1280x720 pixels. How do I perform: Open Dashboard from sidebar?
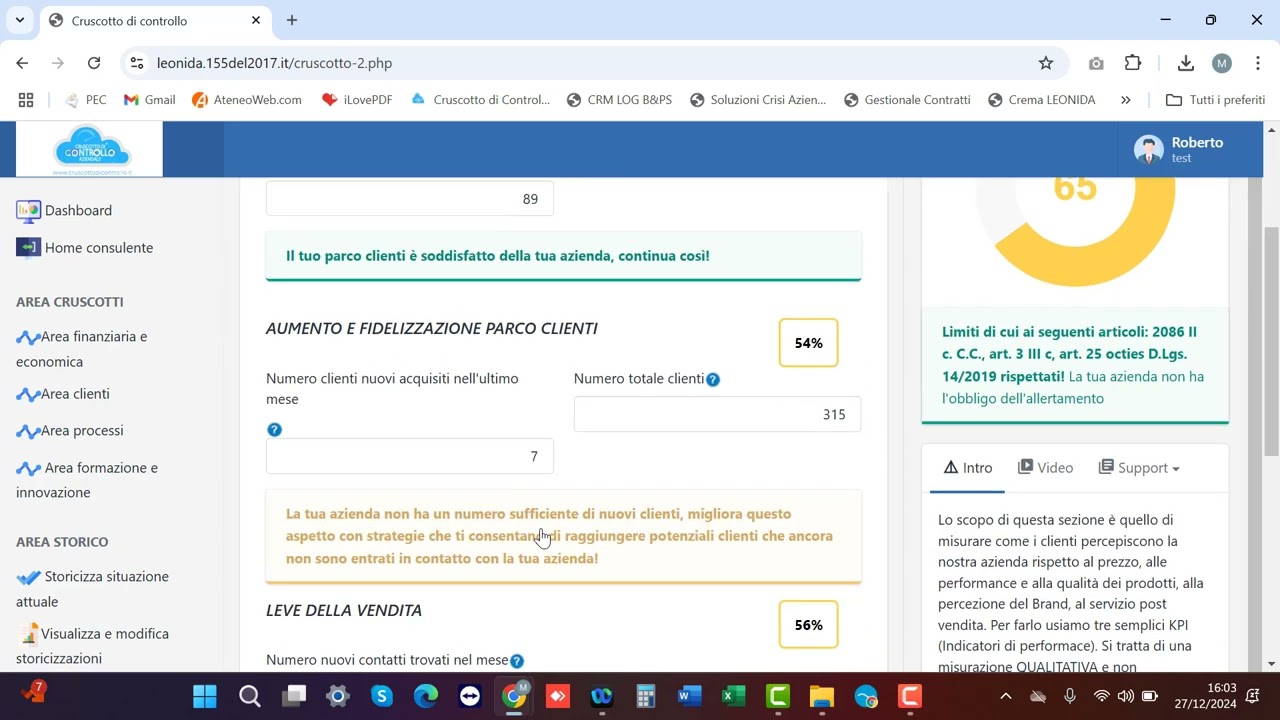tap(78, 211)
